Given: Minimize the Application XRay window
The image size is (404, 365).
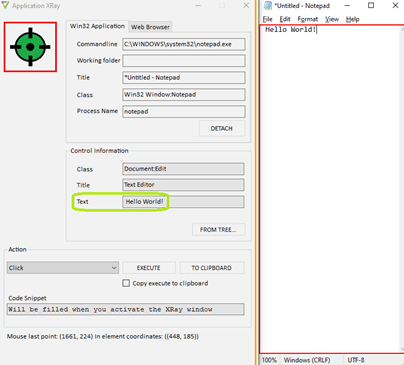Looking at the screenshot, I should (198, 5).
